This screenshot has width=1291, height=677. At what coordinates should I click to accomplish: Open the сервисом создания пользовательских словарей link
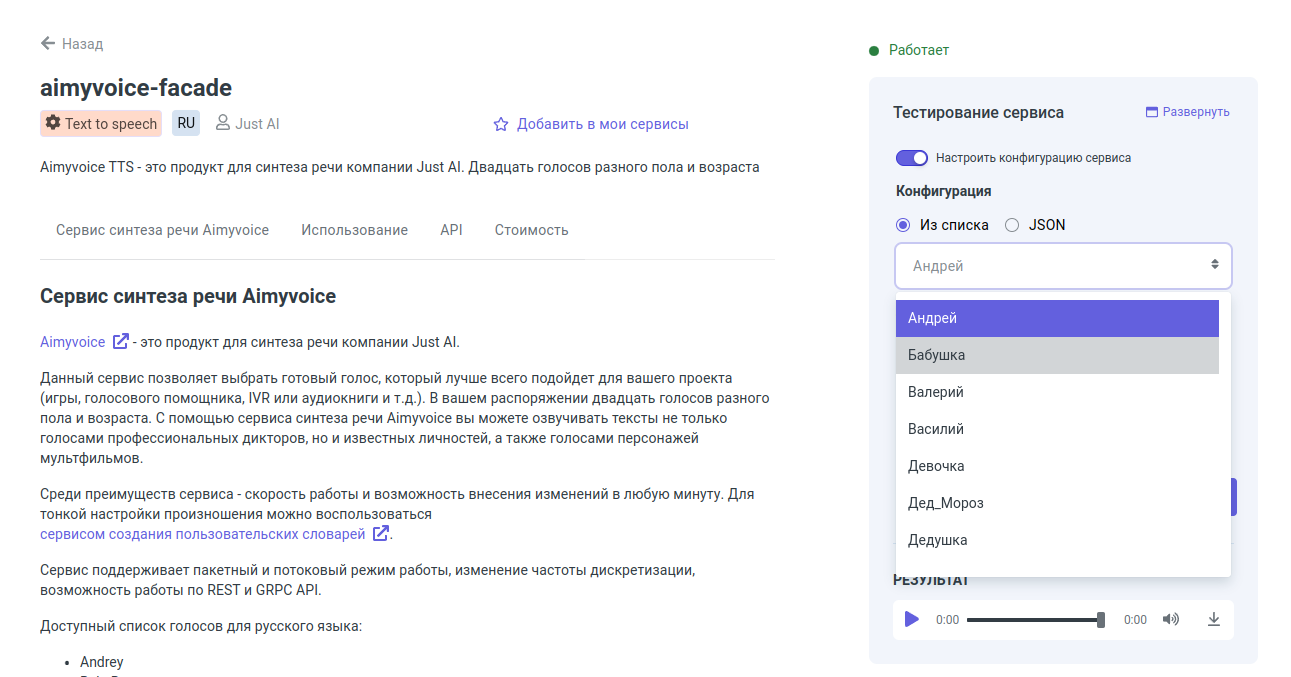pyautogui.click(x=203, y=534)
